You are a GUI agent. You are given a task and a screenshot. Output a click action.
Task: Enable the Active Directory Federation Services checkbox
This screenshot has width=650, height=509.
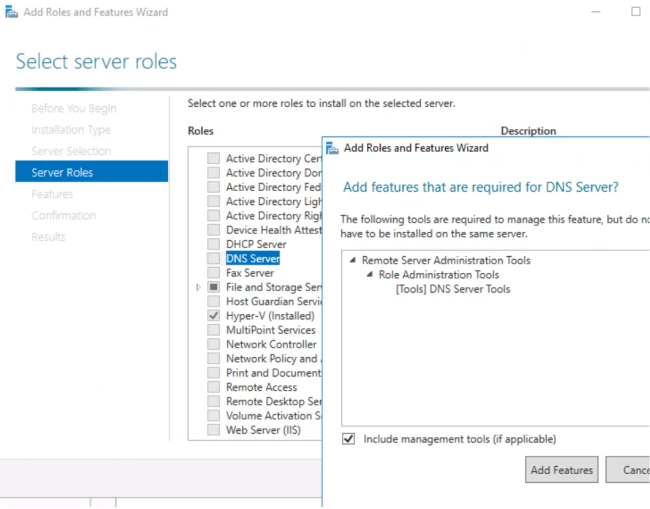click(213, 187)
